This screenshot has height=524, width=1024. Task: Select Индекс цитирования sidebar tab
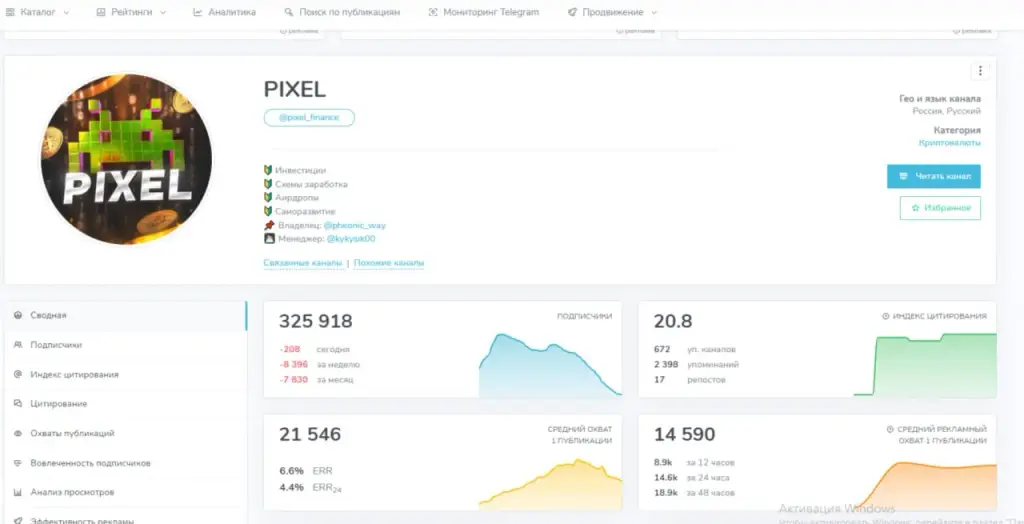tap(125, 374)
